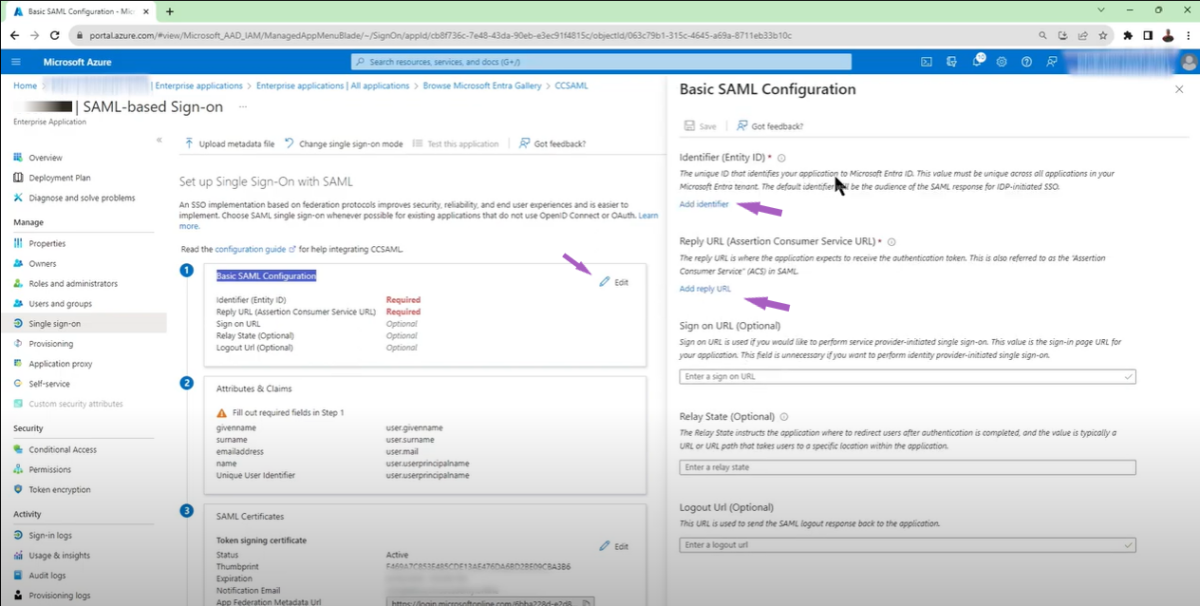Focus the Logout Url input field

point(907,545)
